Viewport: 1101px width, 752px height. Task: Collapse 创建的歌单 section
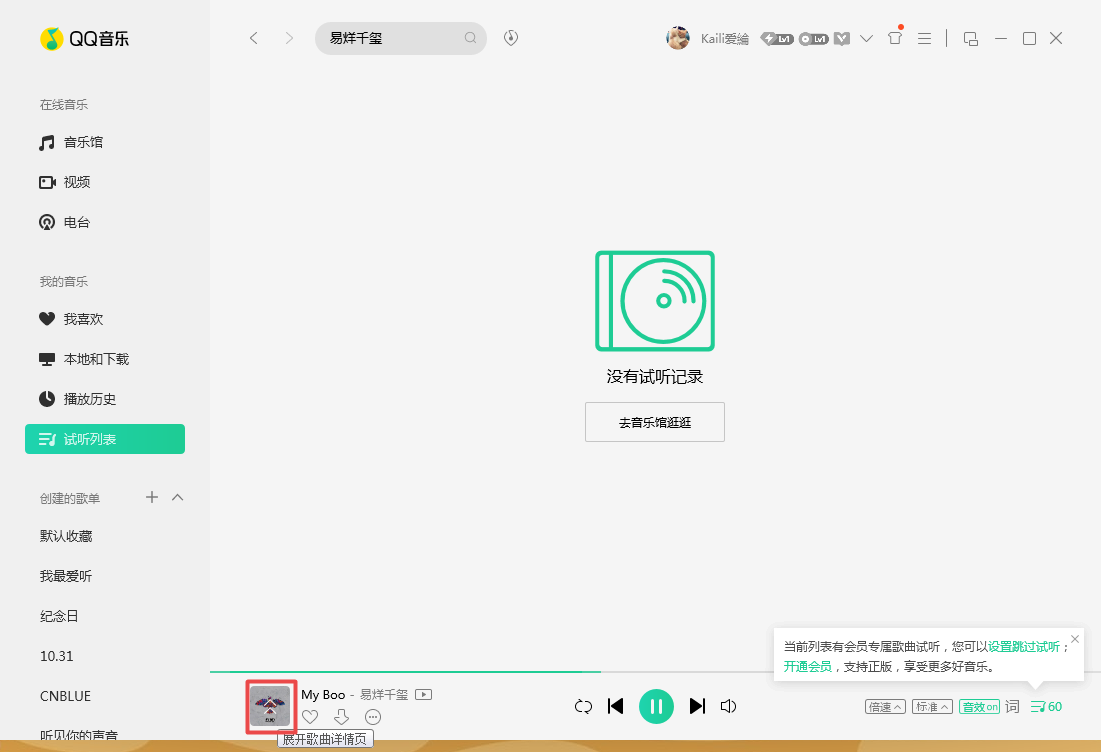(x=178, y=497)
